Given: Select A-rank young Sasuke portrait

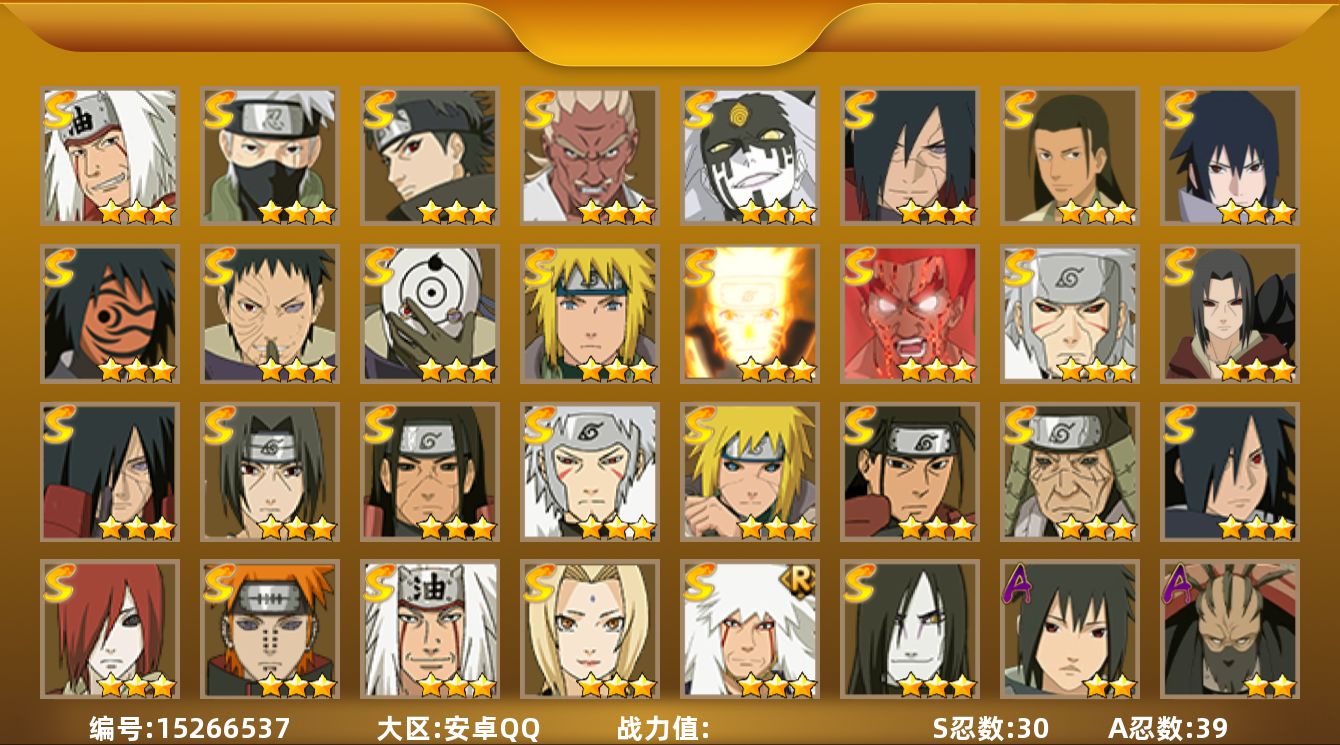Looking at the screenshot, I should coord(1070,629).
